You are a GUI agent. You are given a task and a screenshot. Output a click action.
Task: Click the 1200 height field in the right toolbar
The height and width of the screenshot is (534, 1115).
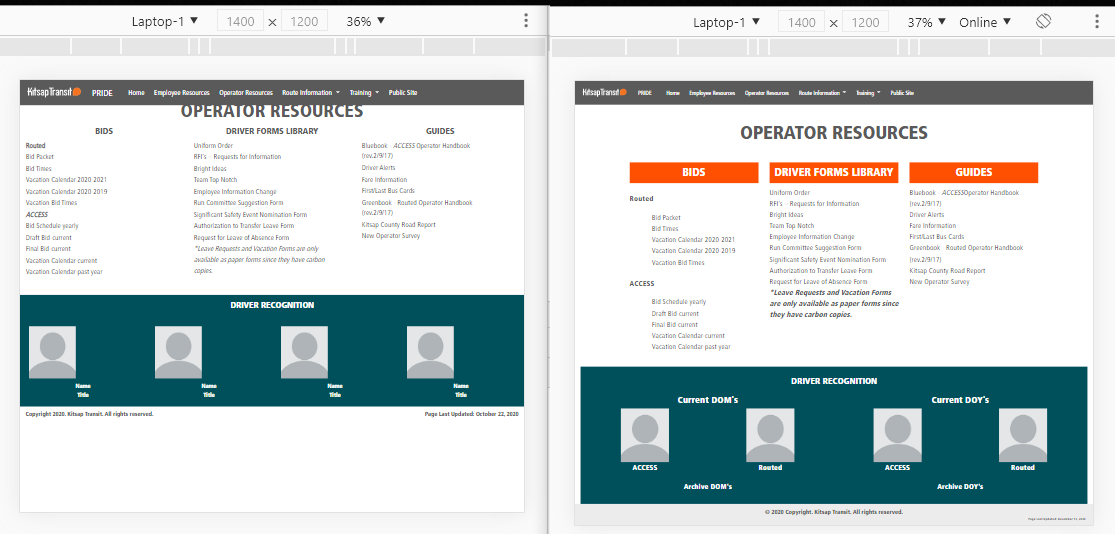[866, 22]
